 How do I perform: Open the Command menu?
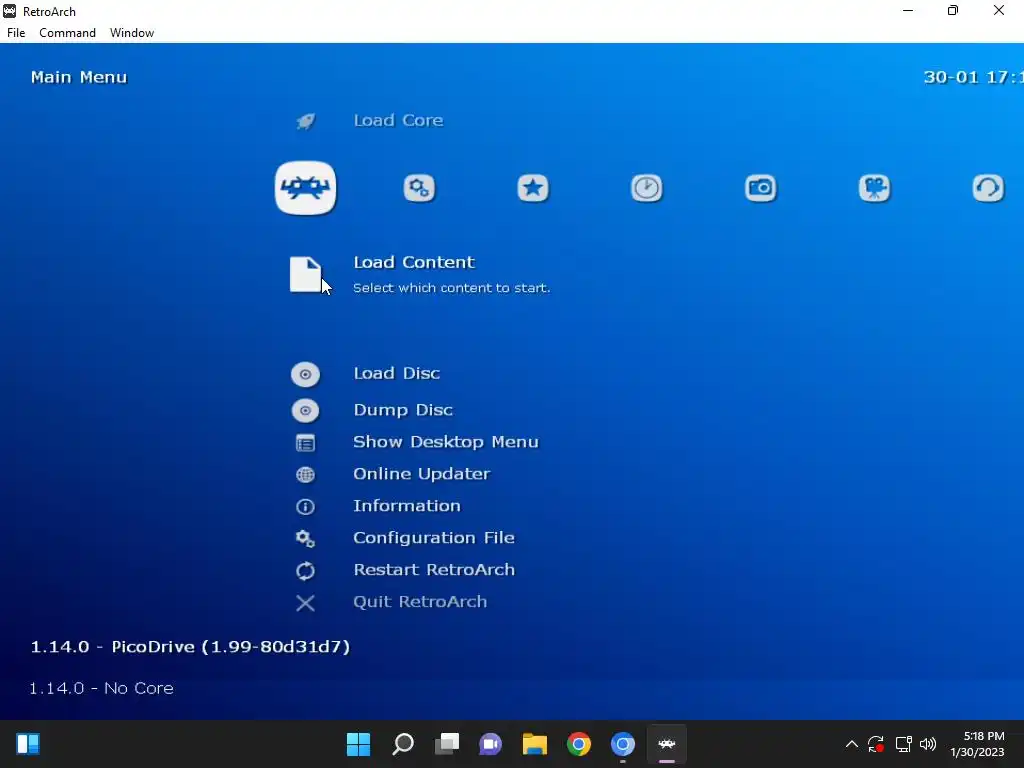pos(67,33)
